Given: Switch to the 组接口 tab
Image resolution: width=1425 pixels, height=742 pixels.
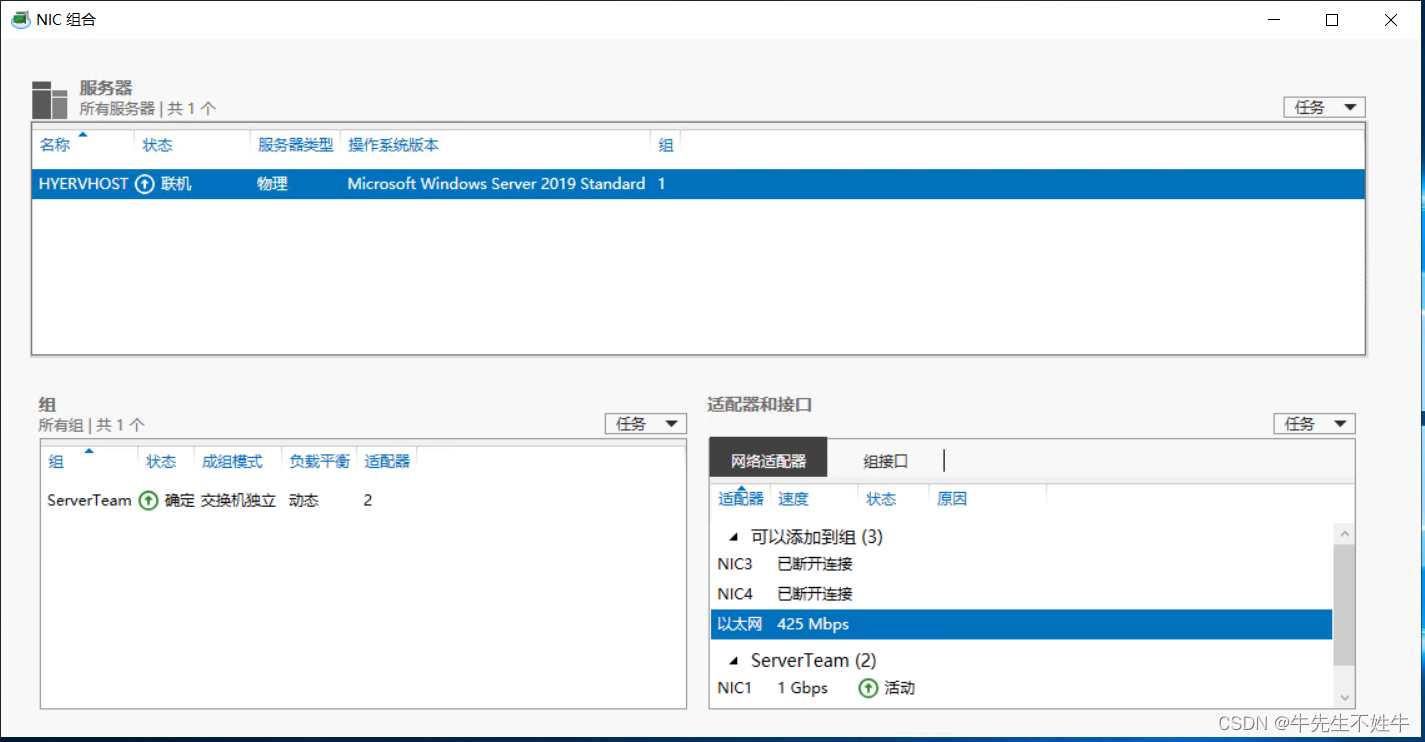Looking at the screenshot, I should point(886,461).
